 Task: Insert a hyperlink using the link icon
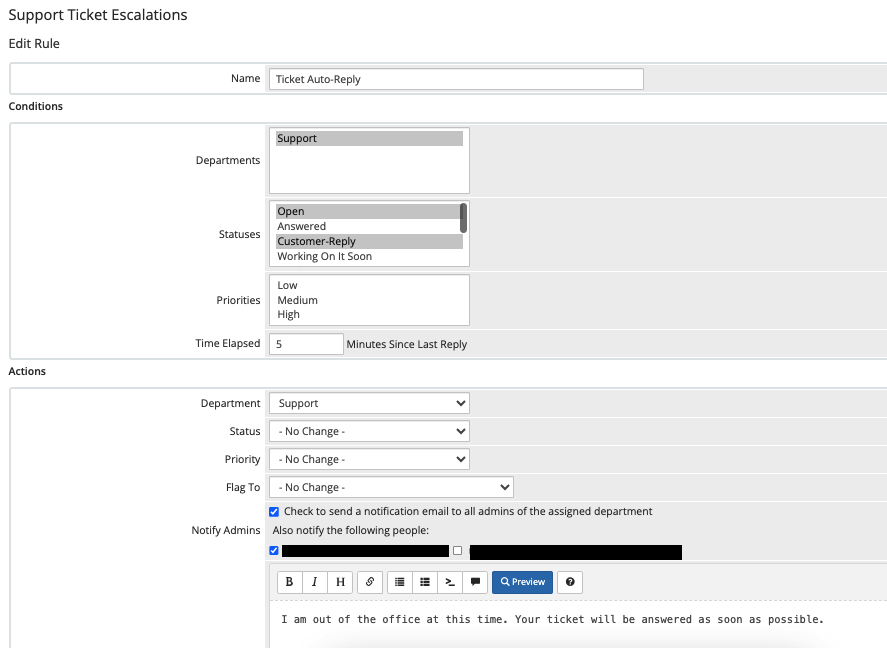tap(369, 582)
